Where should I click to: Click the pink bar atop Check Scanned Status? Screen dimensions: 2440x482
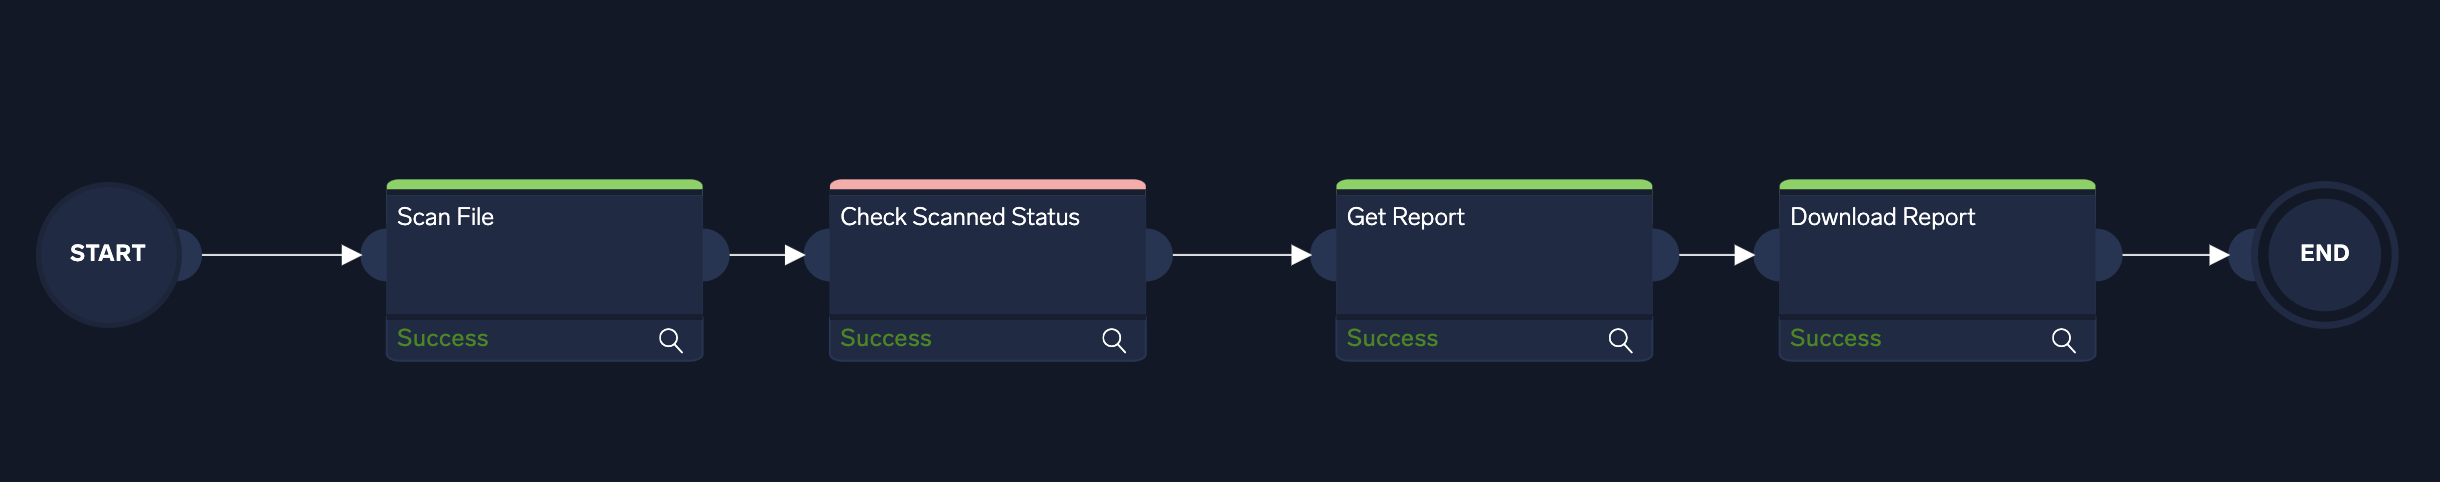point(987,185)
